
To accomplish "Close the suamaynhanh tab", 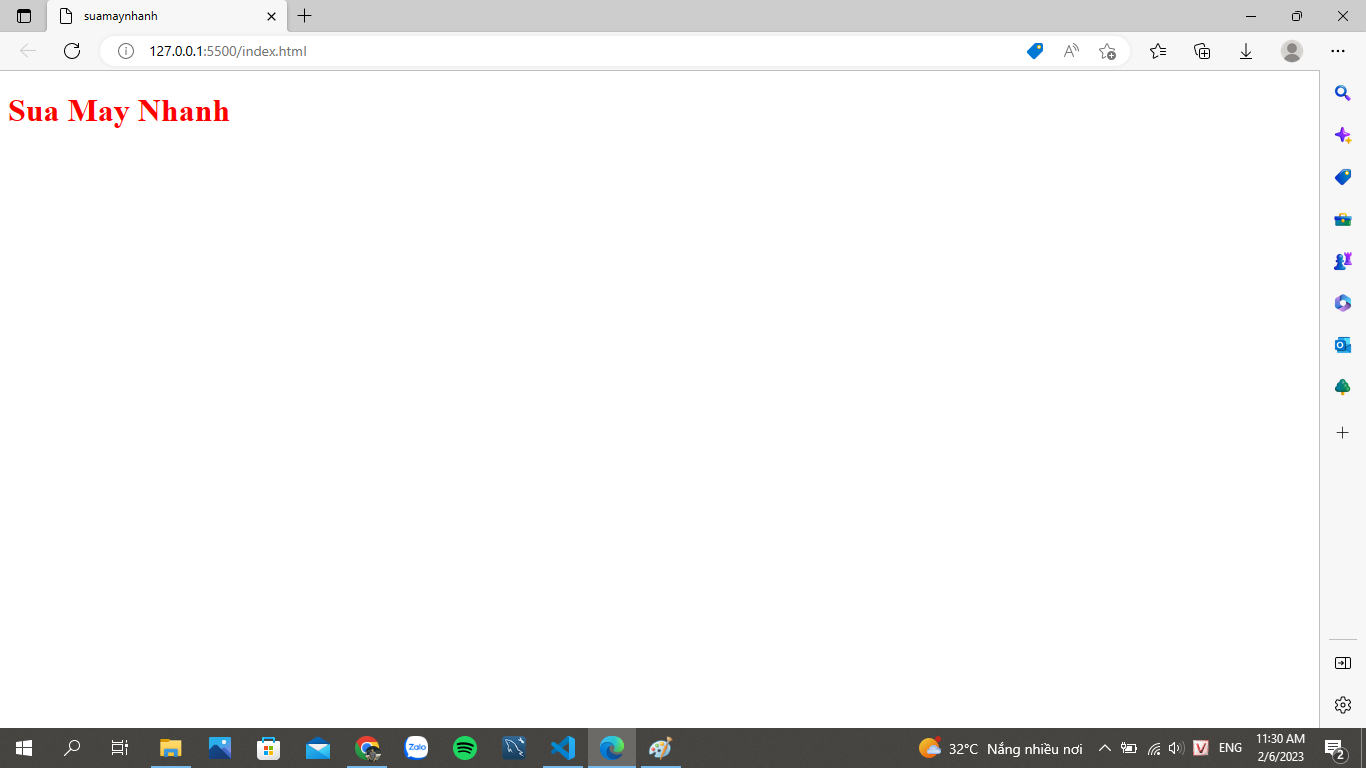I will tap(271, 16).
